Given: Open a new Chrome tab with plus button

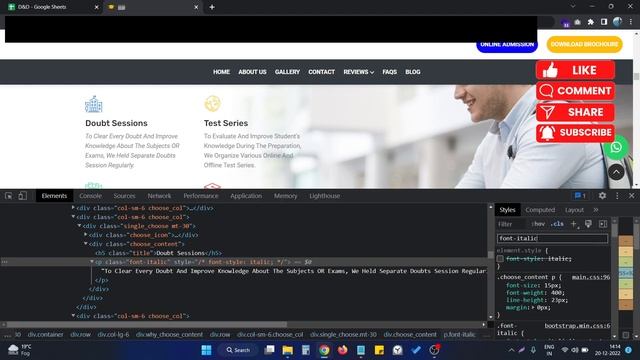Looking at the screenshot, I should coord(212,7).
